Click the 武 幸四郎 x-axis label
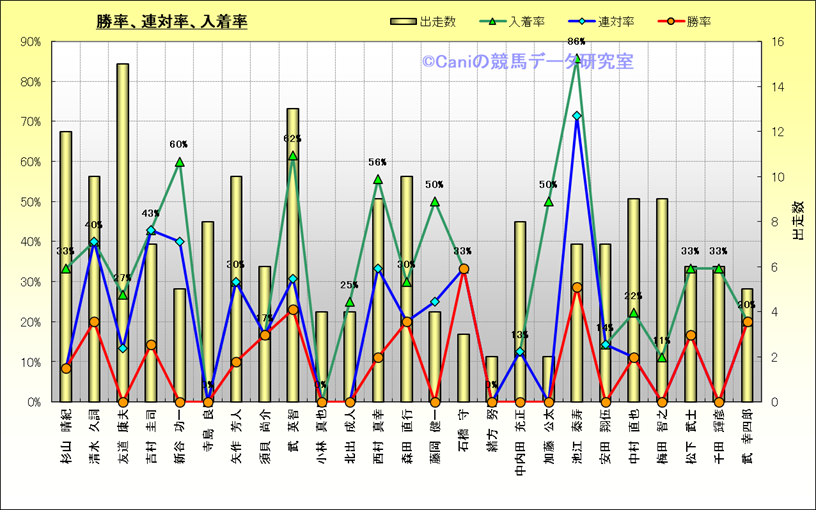Image resolution: width=816 pixels, height=510 pixels. click(747, 441)
